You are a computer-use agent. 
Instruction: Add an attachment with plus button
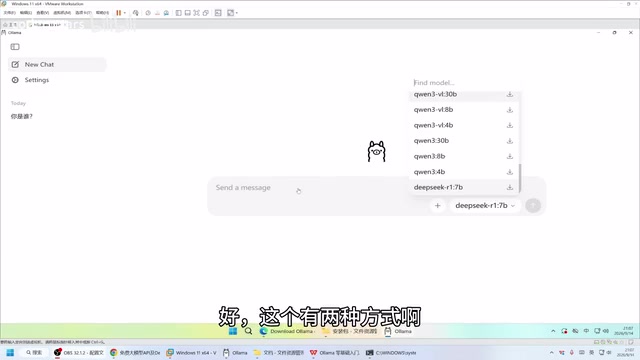[x=438, y=206]
